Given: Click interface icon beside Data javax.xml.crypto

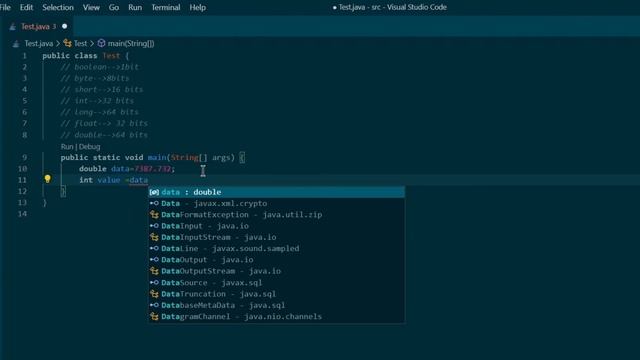Looking at the screenshot, I should pyautogui.click(x=154, y=203).
